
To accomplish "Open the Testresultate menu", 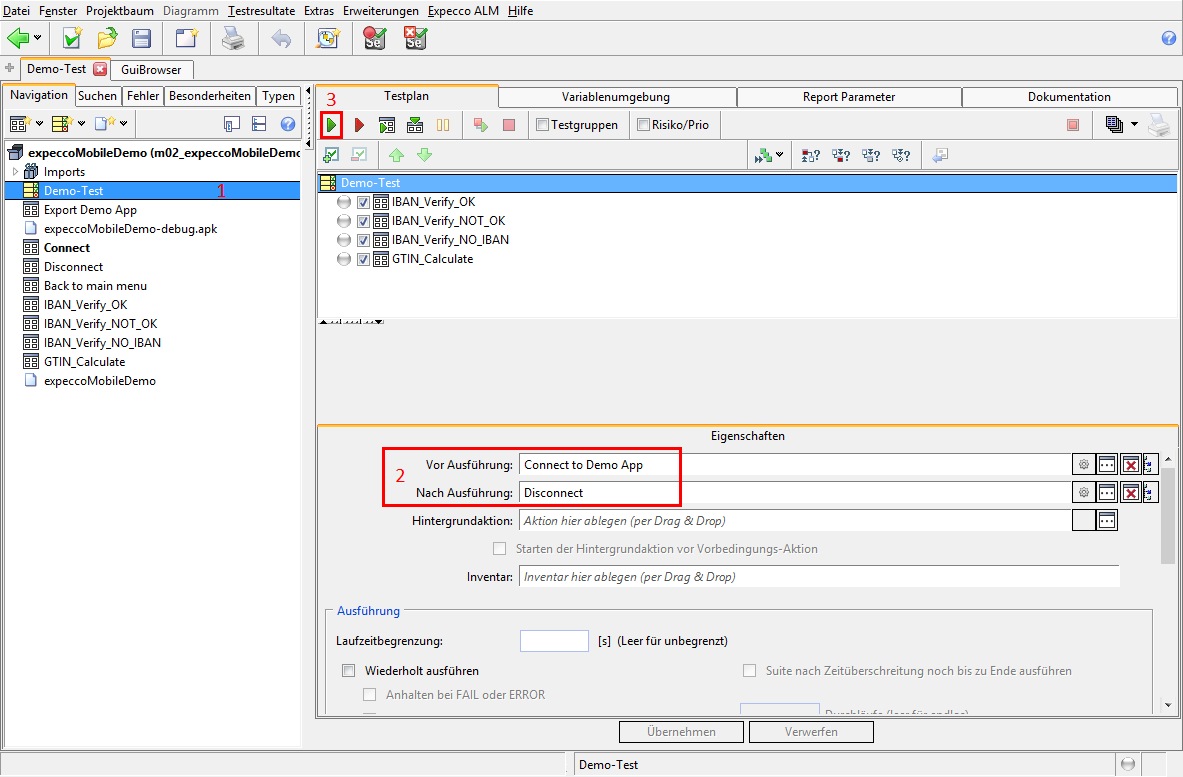I will (262, 11).
